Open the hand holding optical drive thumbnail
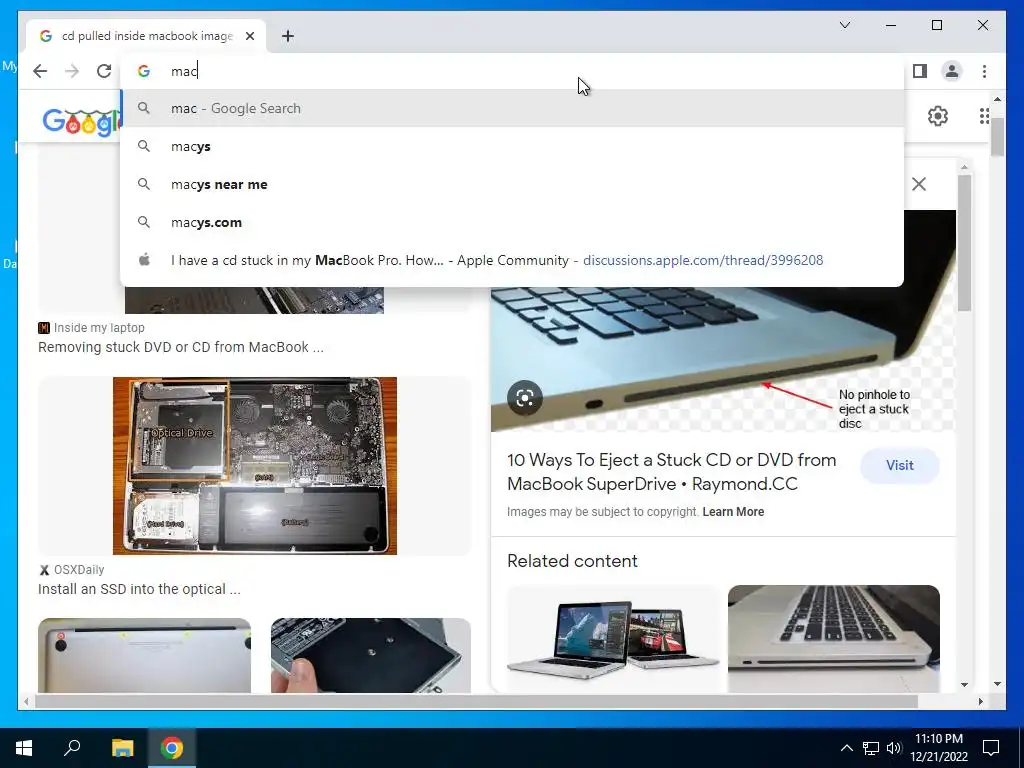 click(371, 655)
